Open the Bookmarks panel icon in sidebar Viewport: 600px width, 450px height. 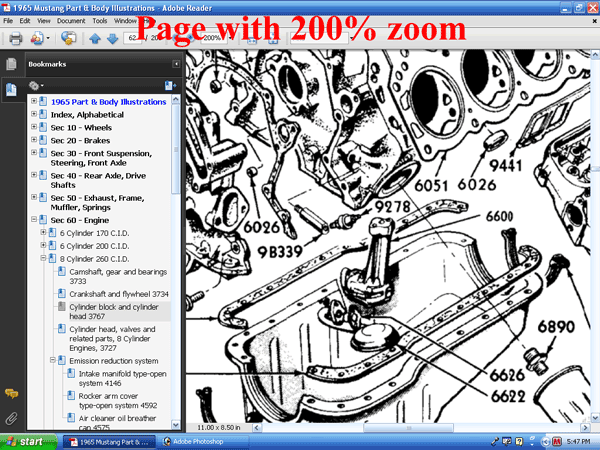point(11,90)
